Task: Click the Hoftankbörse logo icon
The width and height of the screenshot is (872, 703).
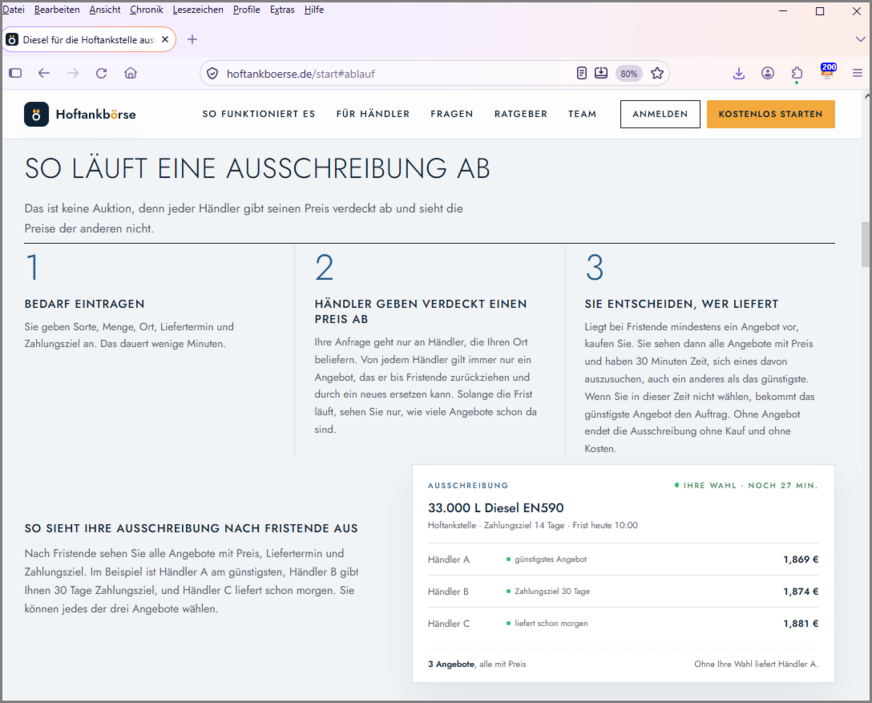Action: point(36,115)
